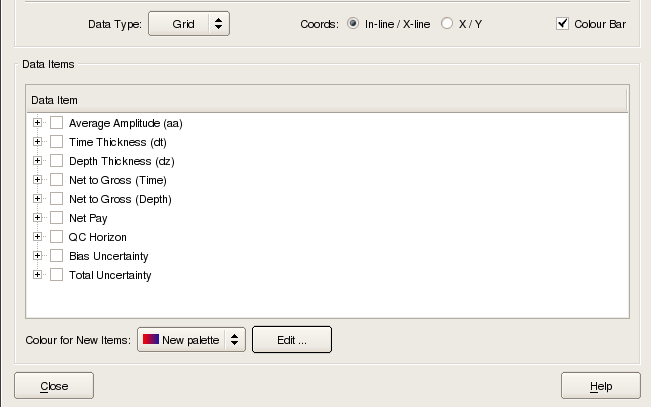Expand the Time Thickness (dt) node
Screen dimensions: 651x407
coord(38,142)
